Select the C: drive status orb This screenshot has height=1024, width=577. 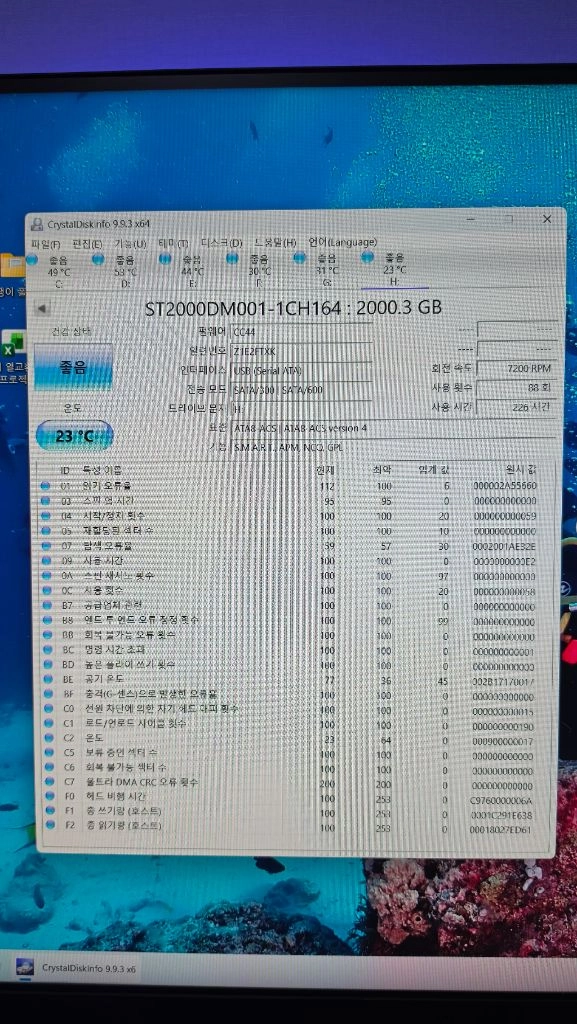click(x=32, y=259)
